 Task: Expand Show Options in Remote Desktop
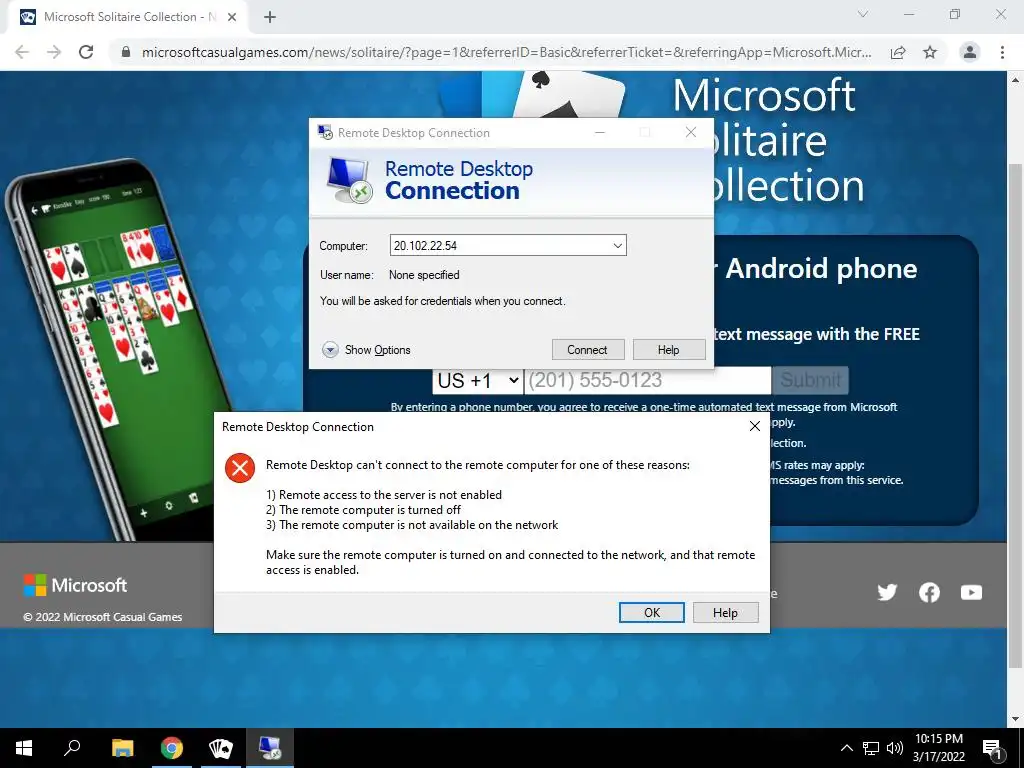point(366,350)
